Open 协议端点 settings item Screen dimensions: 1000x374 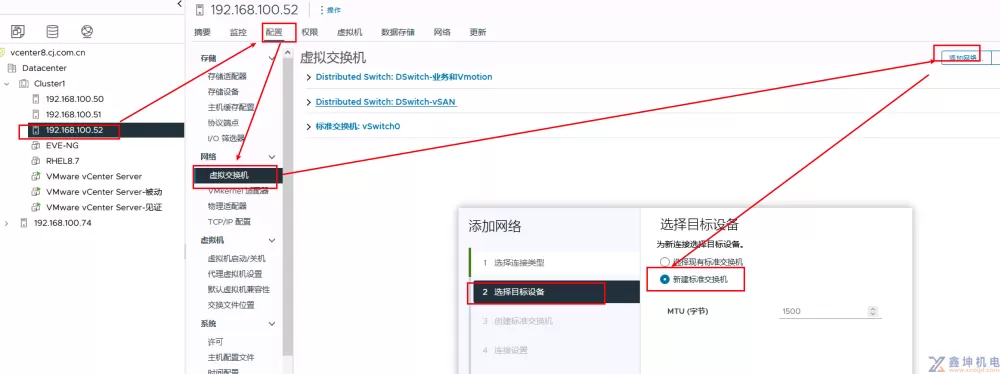[223, 123]
